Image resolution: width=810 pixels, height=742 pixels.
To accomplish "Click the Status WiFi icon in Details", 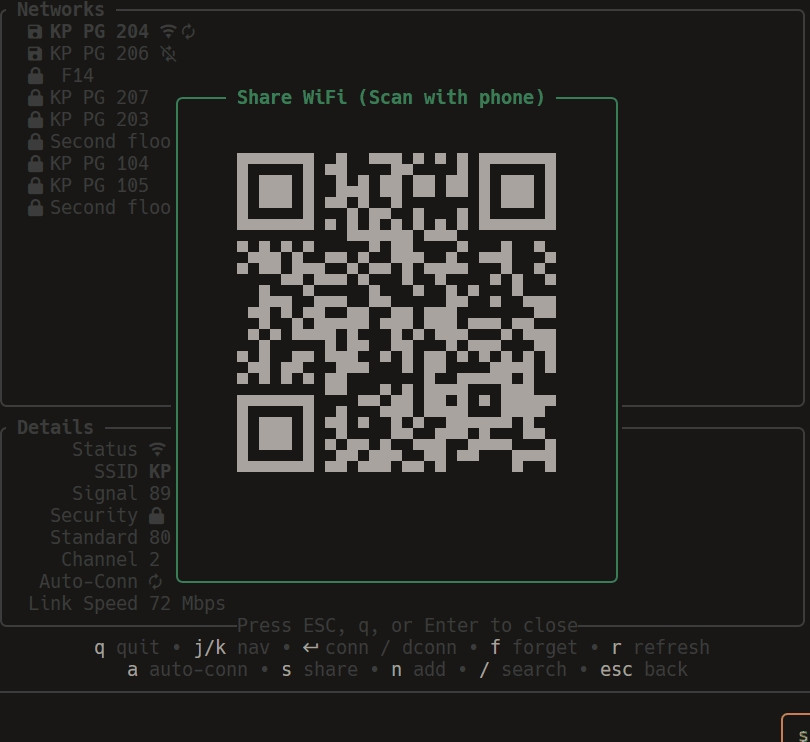I will (x=157, y=450).
